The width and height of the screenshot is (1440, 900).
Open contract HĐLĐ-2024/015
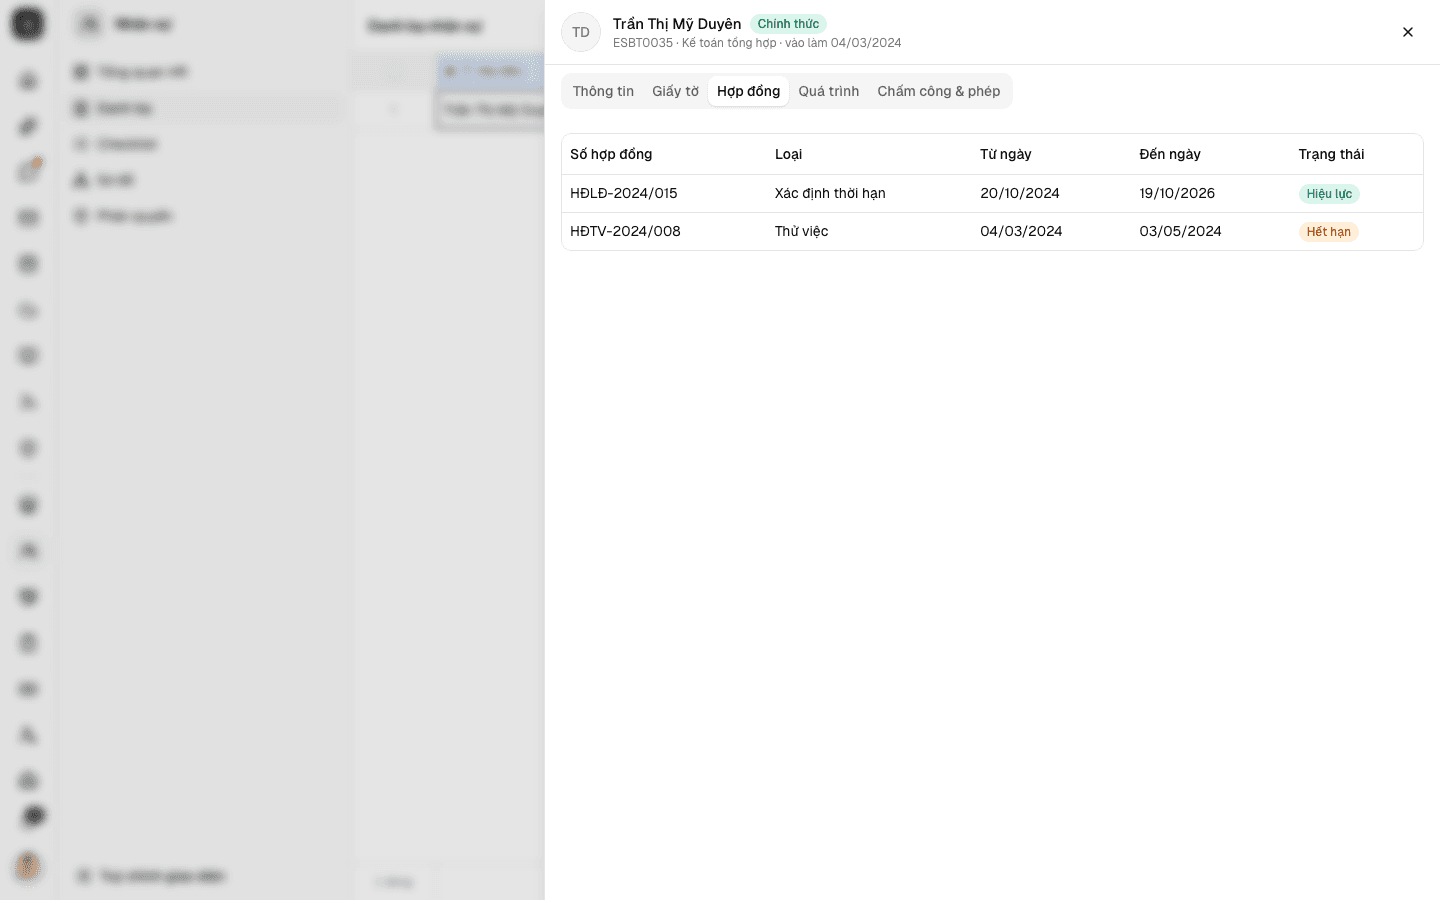pyautogui.click(x=623, y=193)
